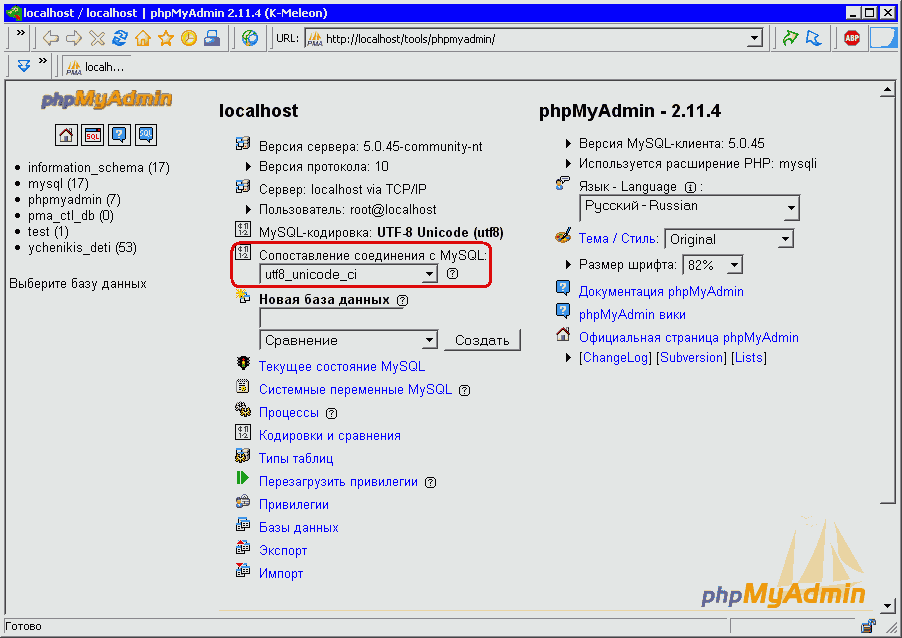Click the URL address field
This screenshot has height=638, width=902.
pos(526,39)
